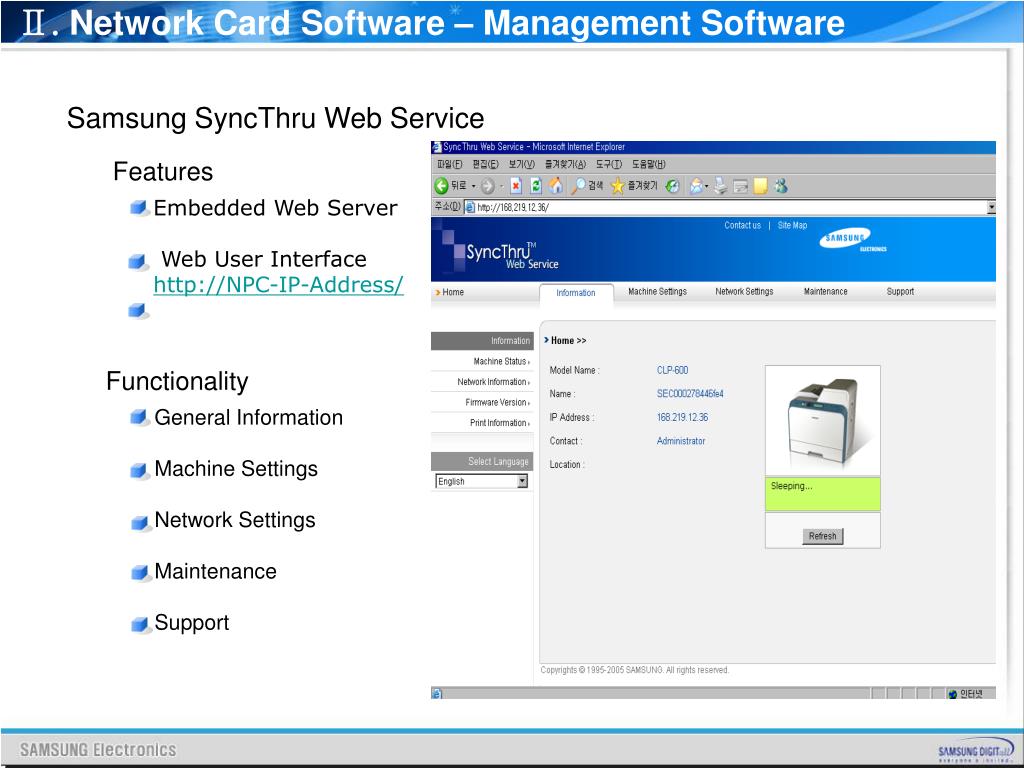
Task: Click the Select Language header
Action: 482,462
